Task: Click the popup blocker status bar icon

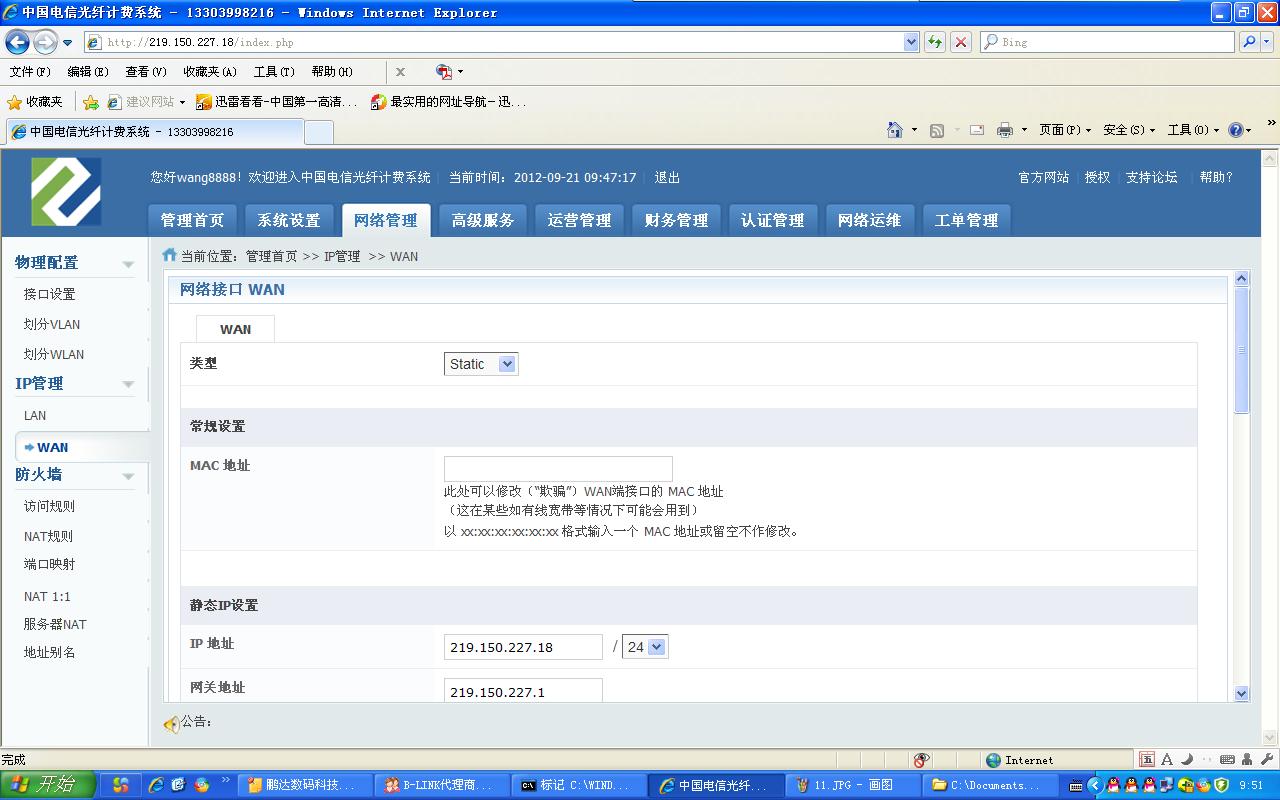Action: pos(921,760)
